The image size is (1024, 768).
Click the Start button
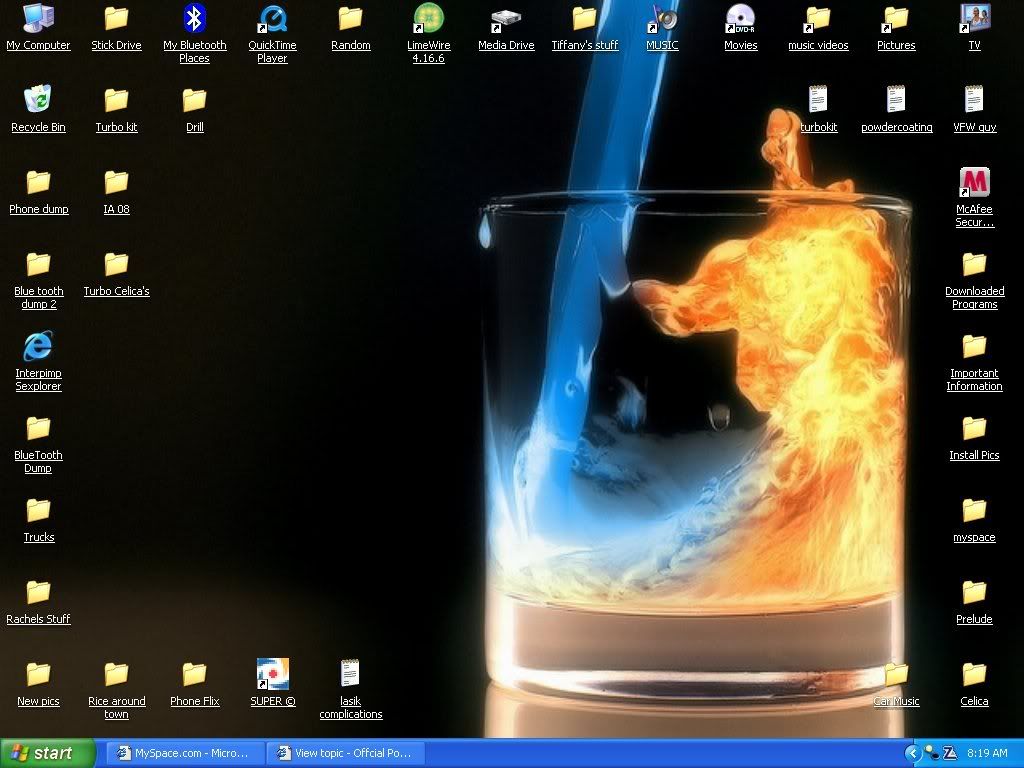point(48,753)
